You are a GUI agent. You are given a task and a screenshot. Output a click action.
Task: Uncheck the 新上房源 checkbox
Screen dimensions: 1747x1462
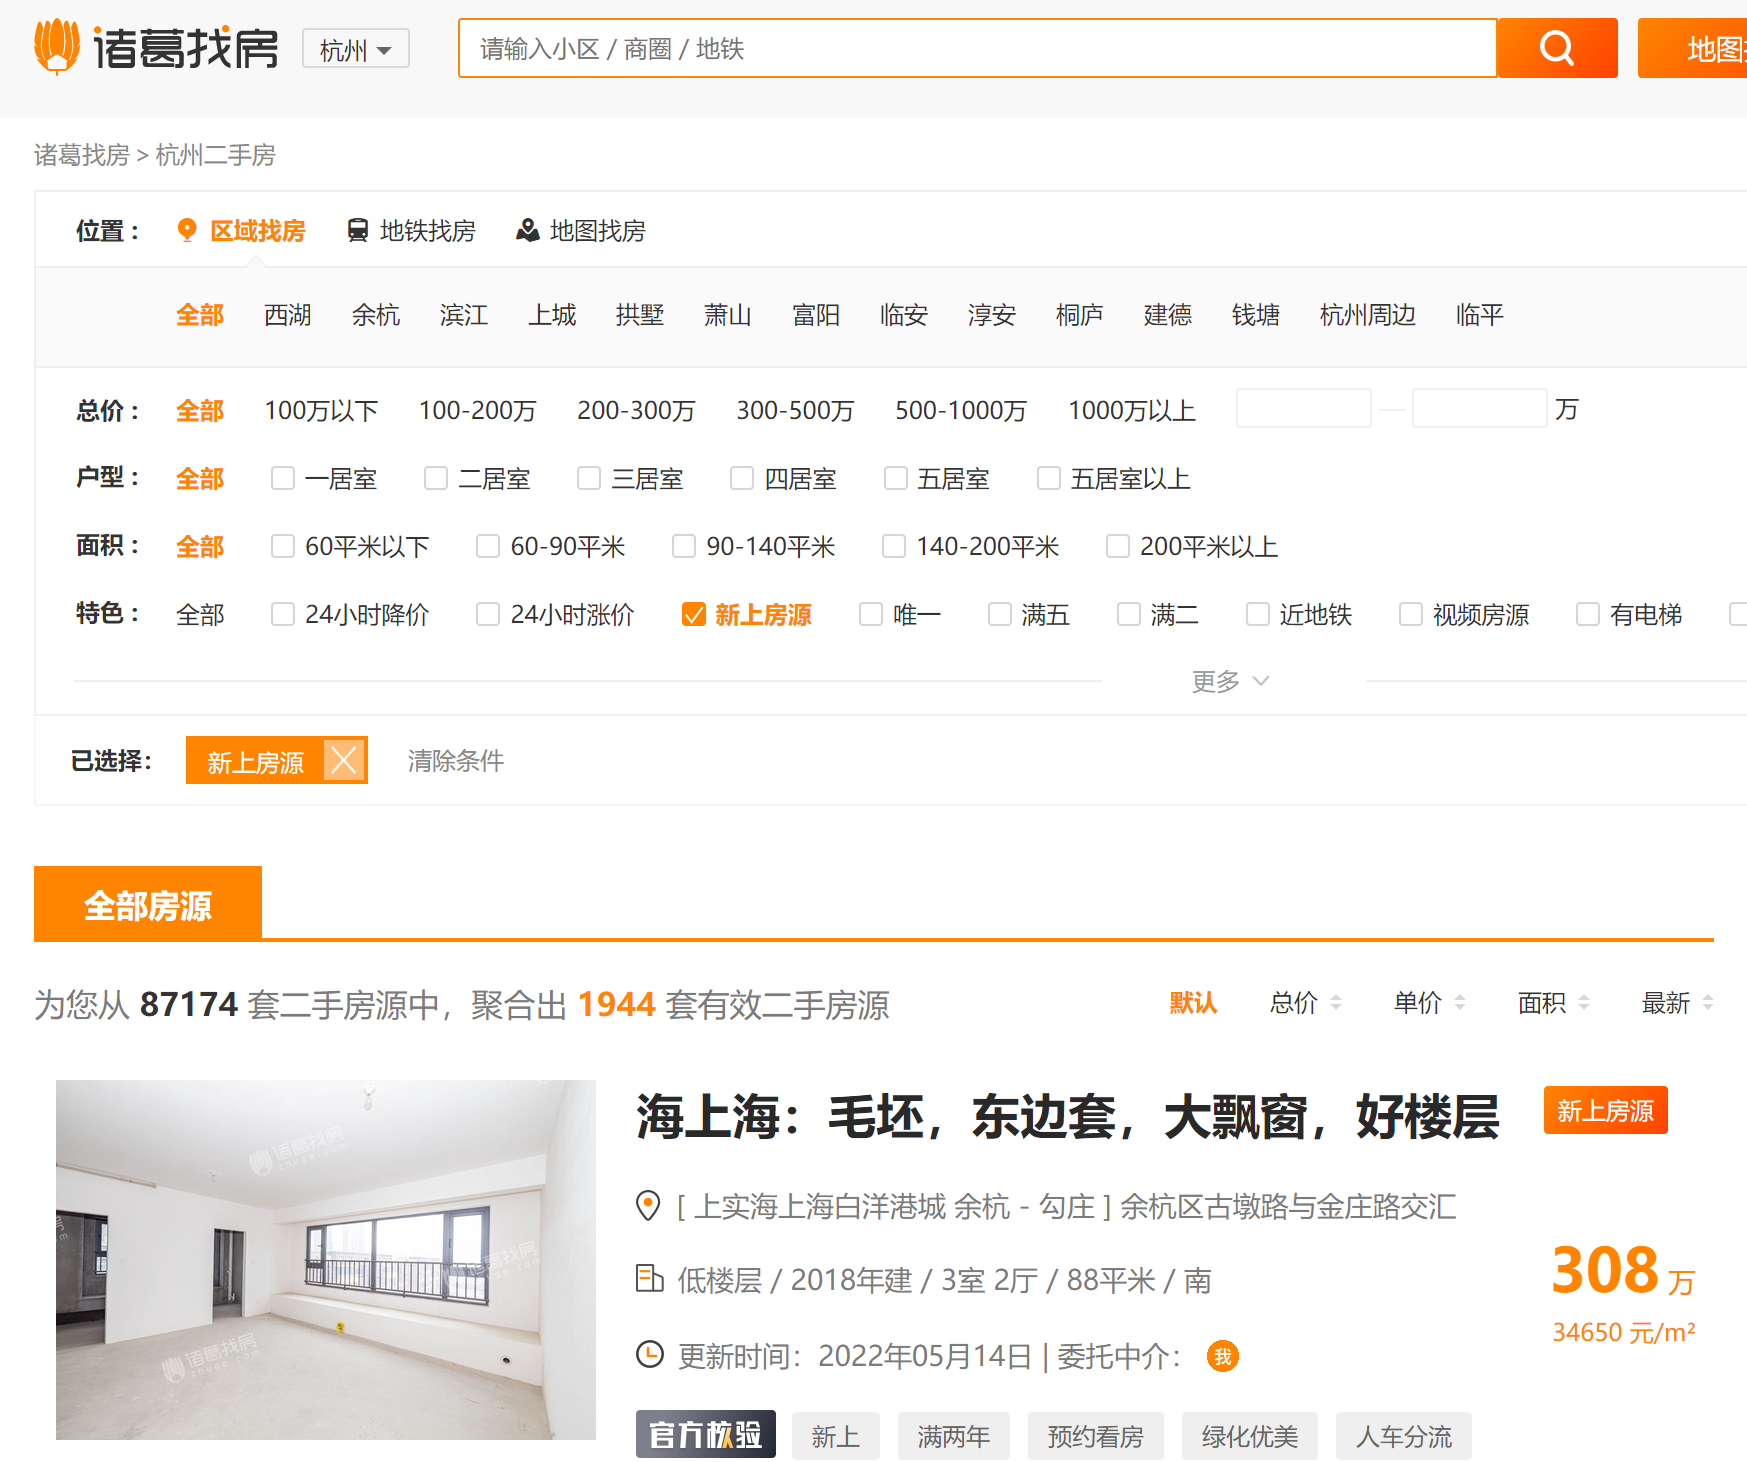(x=694, y=614)
